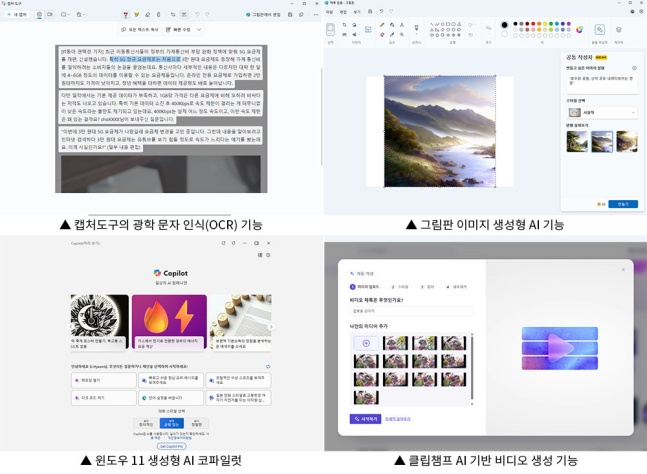Select the red ballpoint pen in Snipping Tool

pyautogui.click(x=125, y=15)
